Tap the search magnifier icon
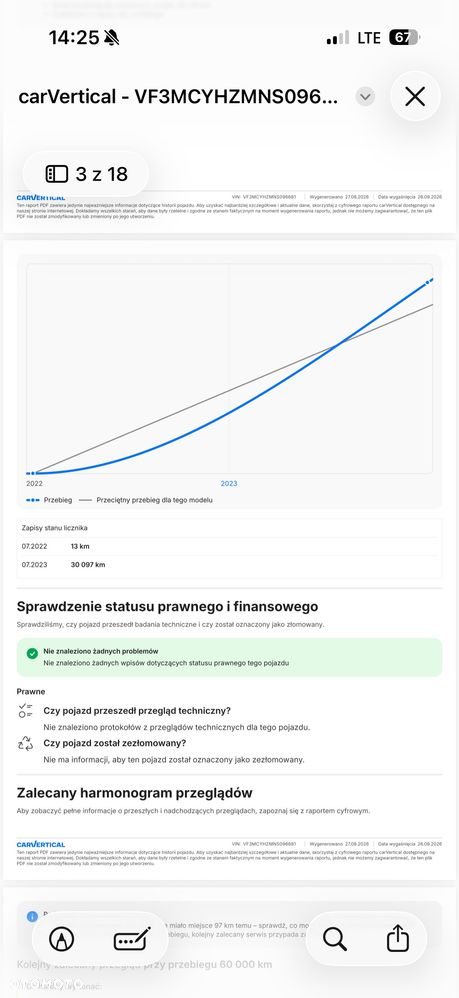This screenshot has height=998, width=459. pyautogui.click(x=334, y=939)
